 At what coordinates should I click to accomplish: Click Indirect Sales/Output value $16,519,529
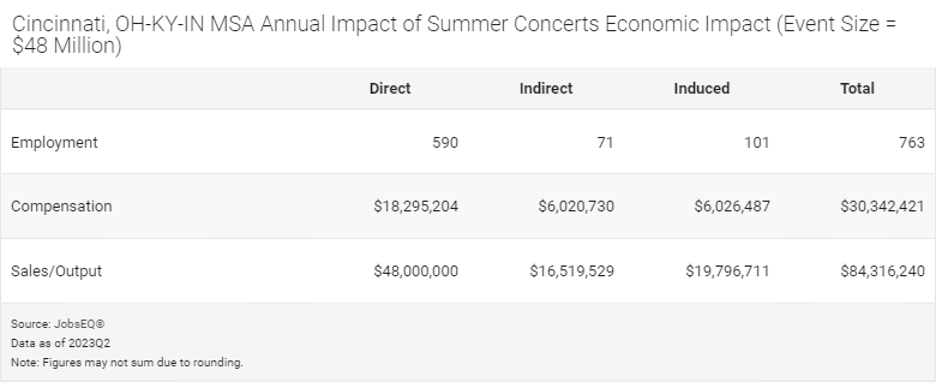tap(572, 271)
